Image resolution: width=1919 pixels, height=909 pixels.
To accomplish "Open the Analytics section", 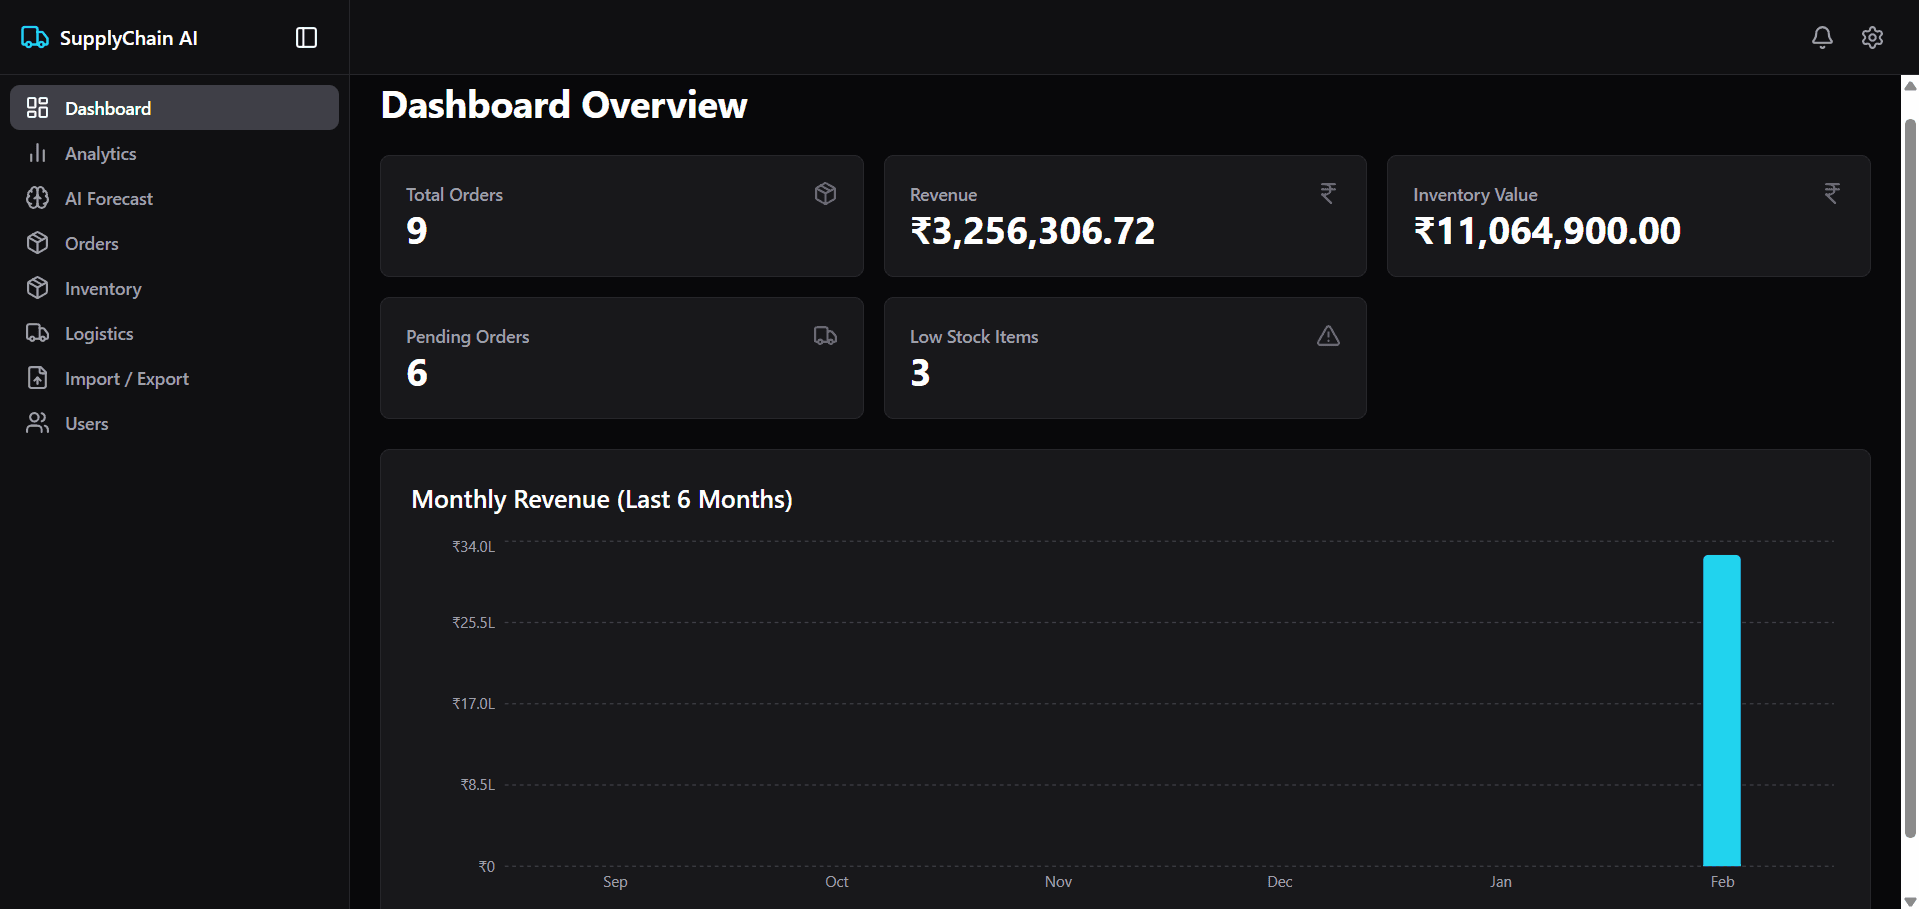I will tap(100, 153).
